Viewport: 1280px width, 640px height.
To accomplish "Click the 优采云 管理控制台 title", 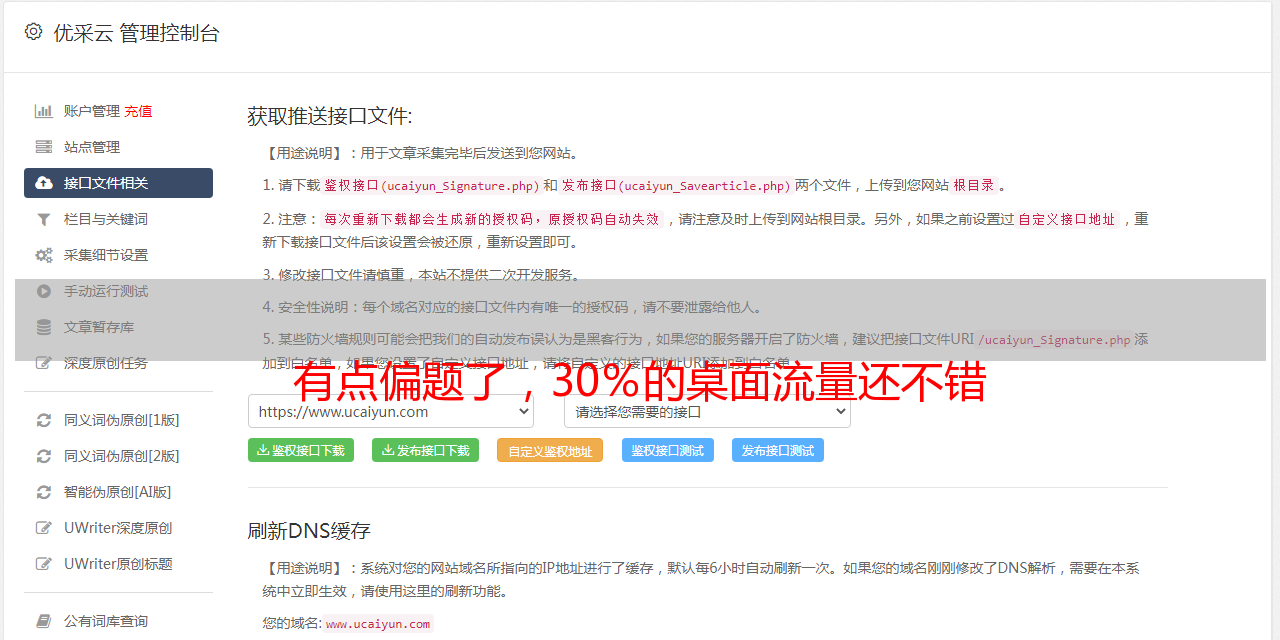I will (136, 33).
